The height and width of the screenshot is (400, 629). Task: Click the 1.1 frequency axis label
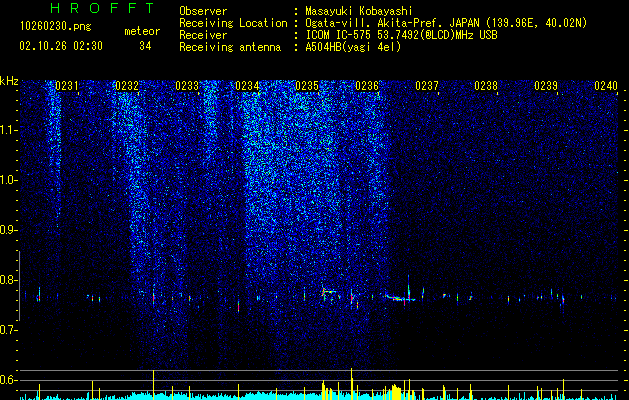pos(8,130)
